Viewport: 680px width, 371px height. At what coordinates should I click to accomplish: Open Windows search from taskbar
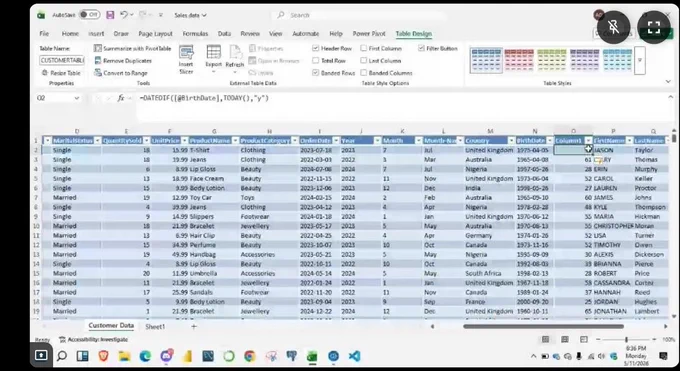[62, 356]
